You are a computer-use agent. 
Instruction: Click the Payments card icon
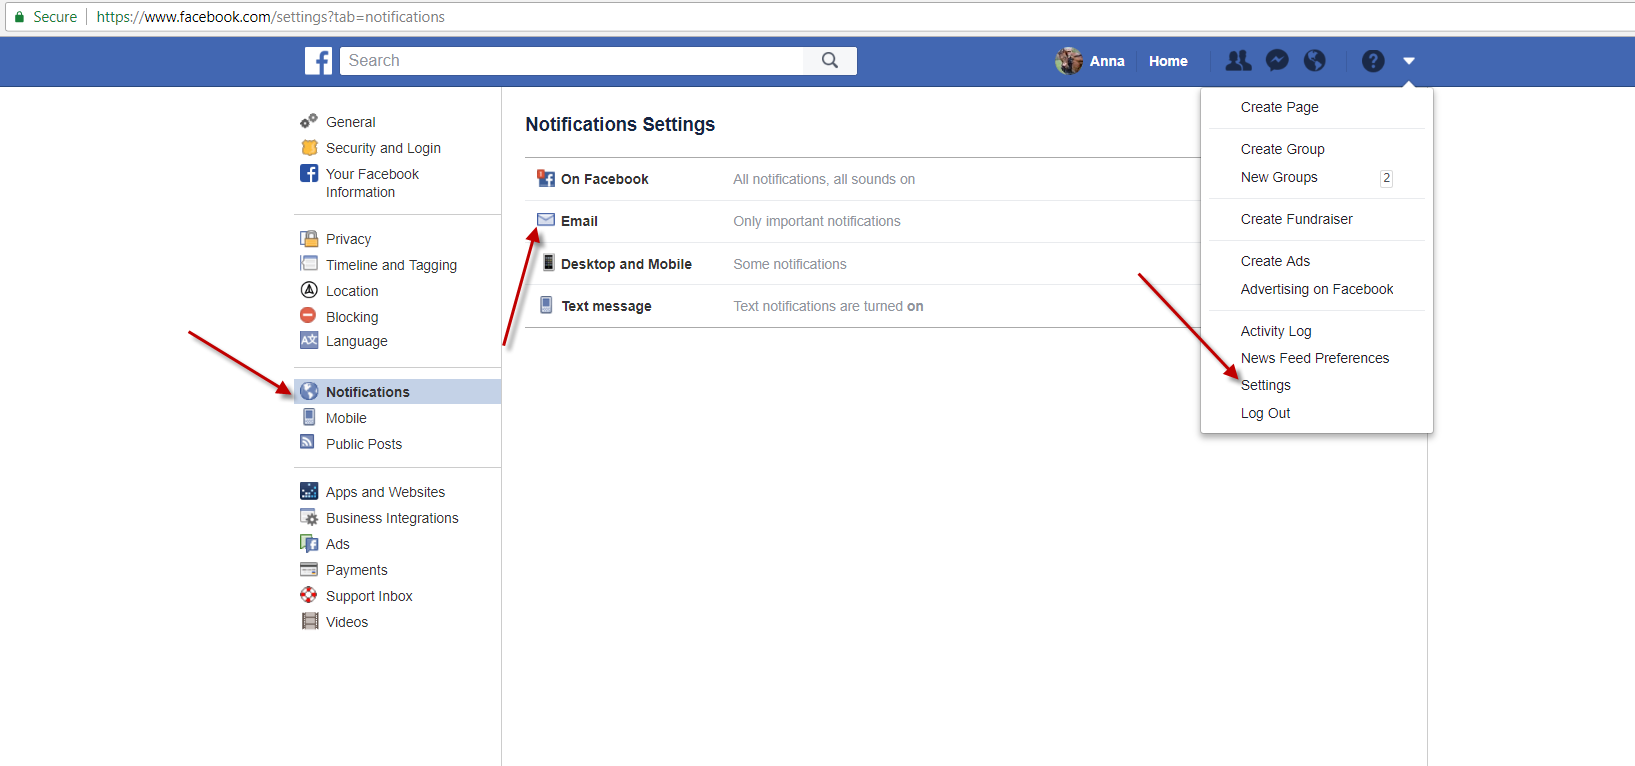[x=309, y=569]
